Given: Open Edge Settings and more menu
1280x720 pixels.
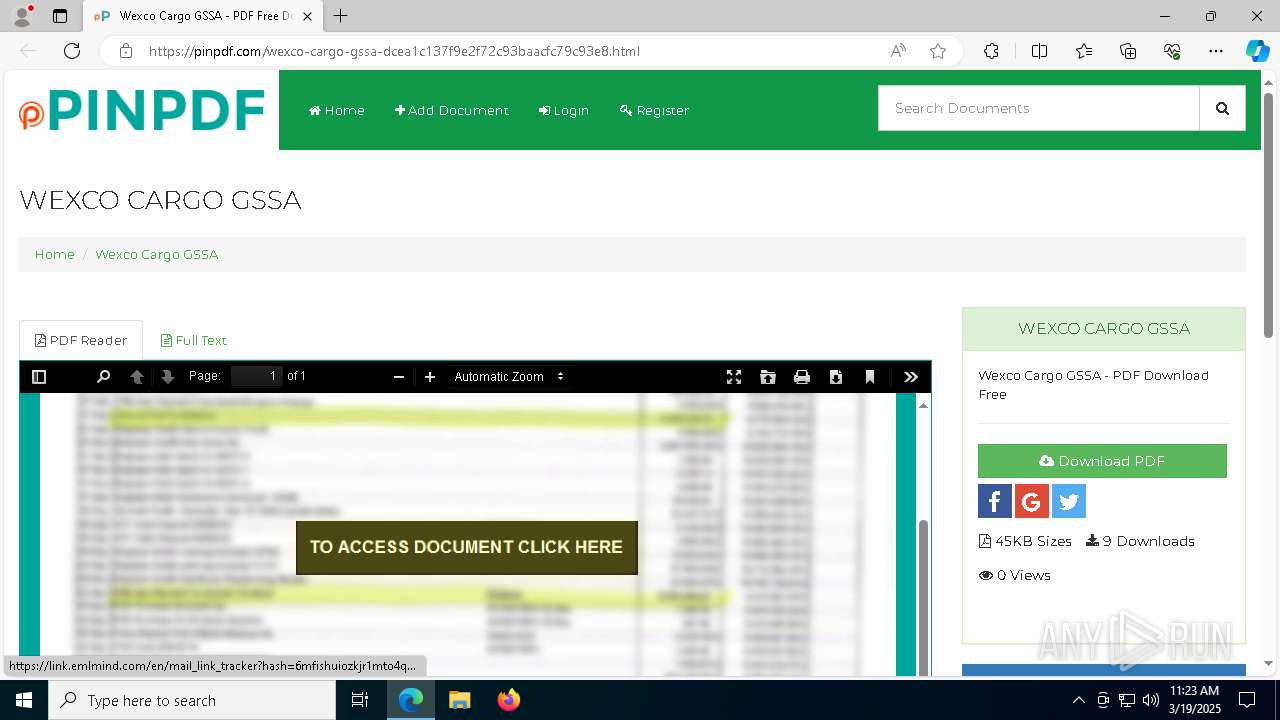Looking at the screenshot, I should pyautogui.click(x=1216, y=51).
